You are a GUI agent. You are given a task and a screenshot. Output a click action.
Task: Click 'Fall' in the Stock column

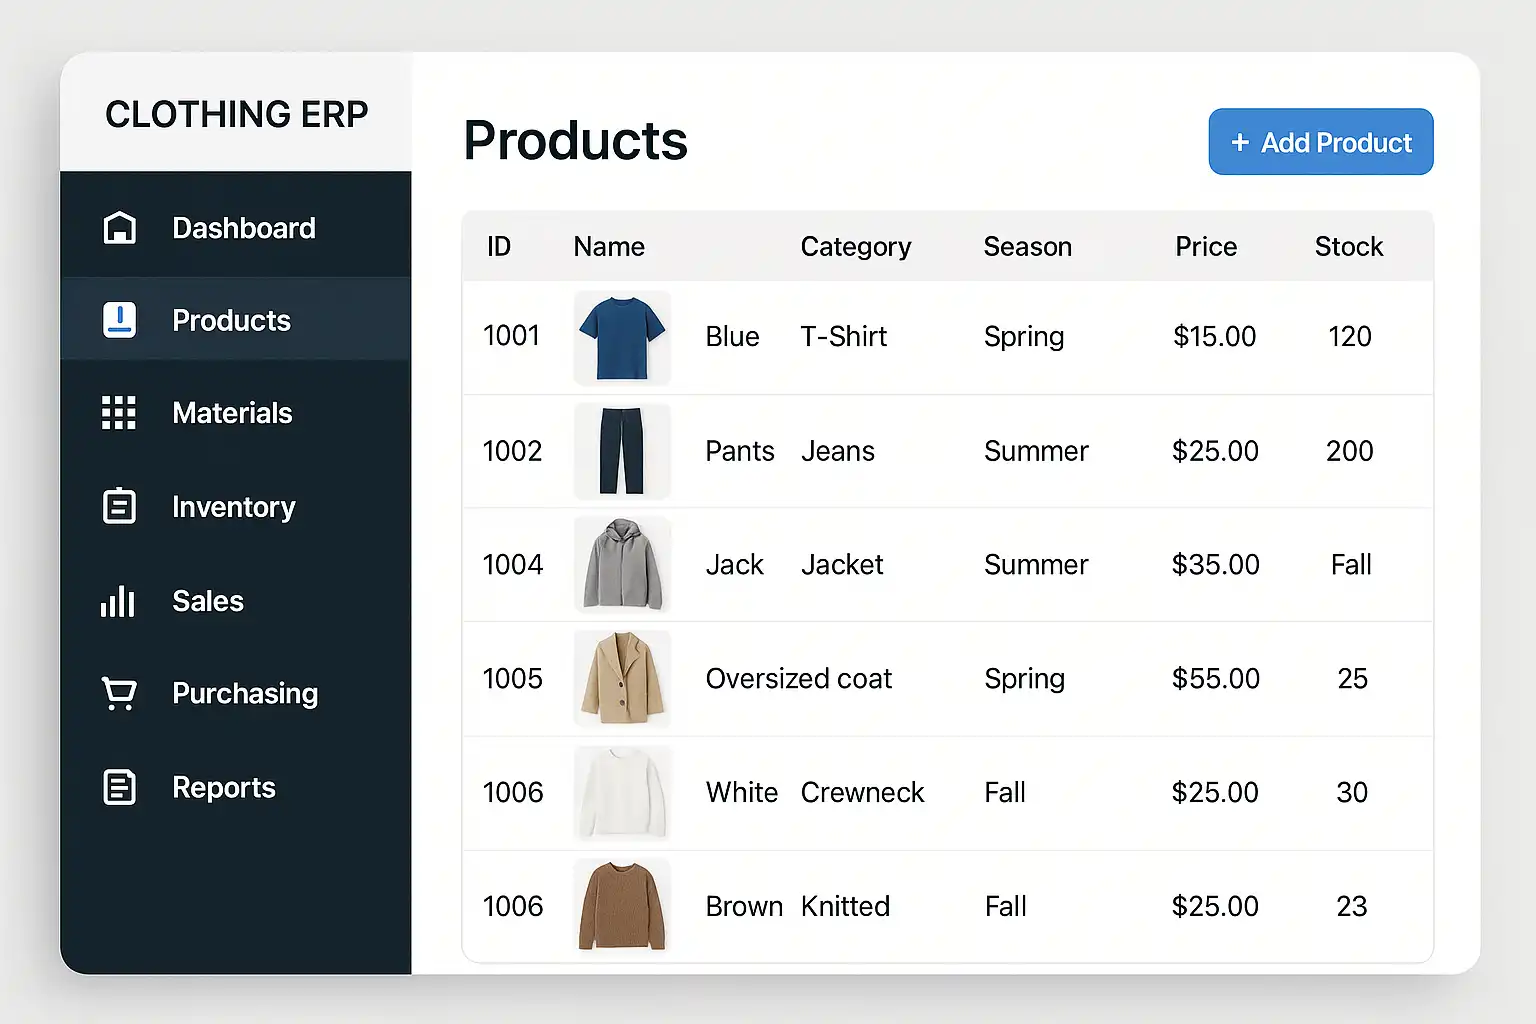(1351, 564)
